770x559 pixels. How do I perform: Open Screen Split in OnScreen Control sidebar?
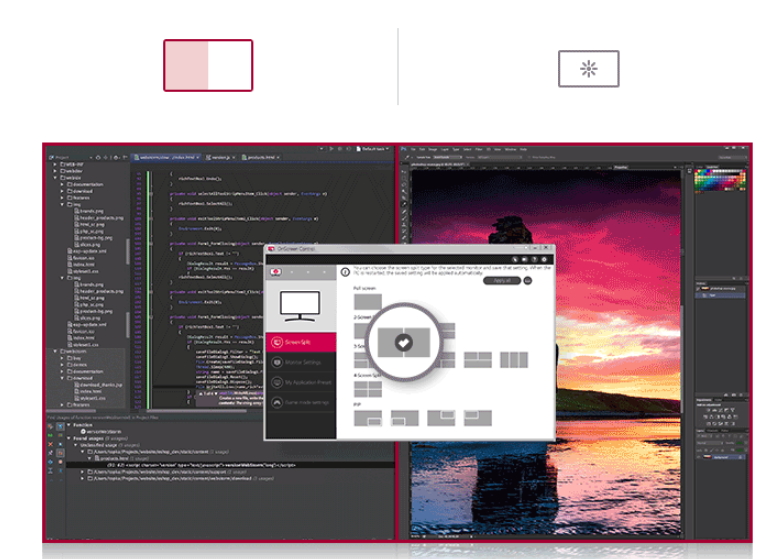click(x=301, y=342)
